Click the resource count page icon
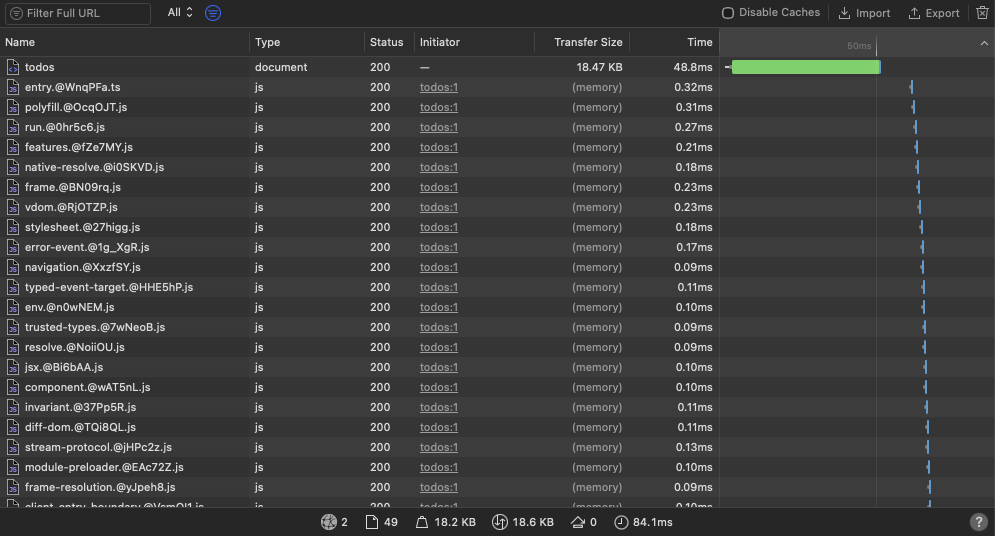The width and height of the screenshot is (995, 536). click(x=372, y=522)
